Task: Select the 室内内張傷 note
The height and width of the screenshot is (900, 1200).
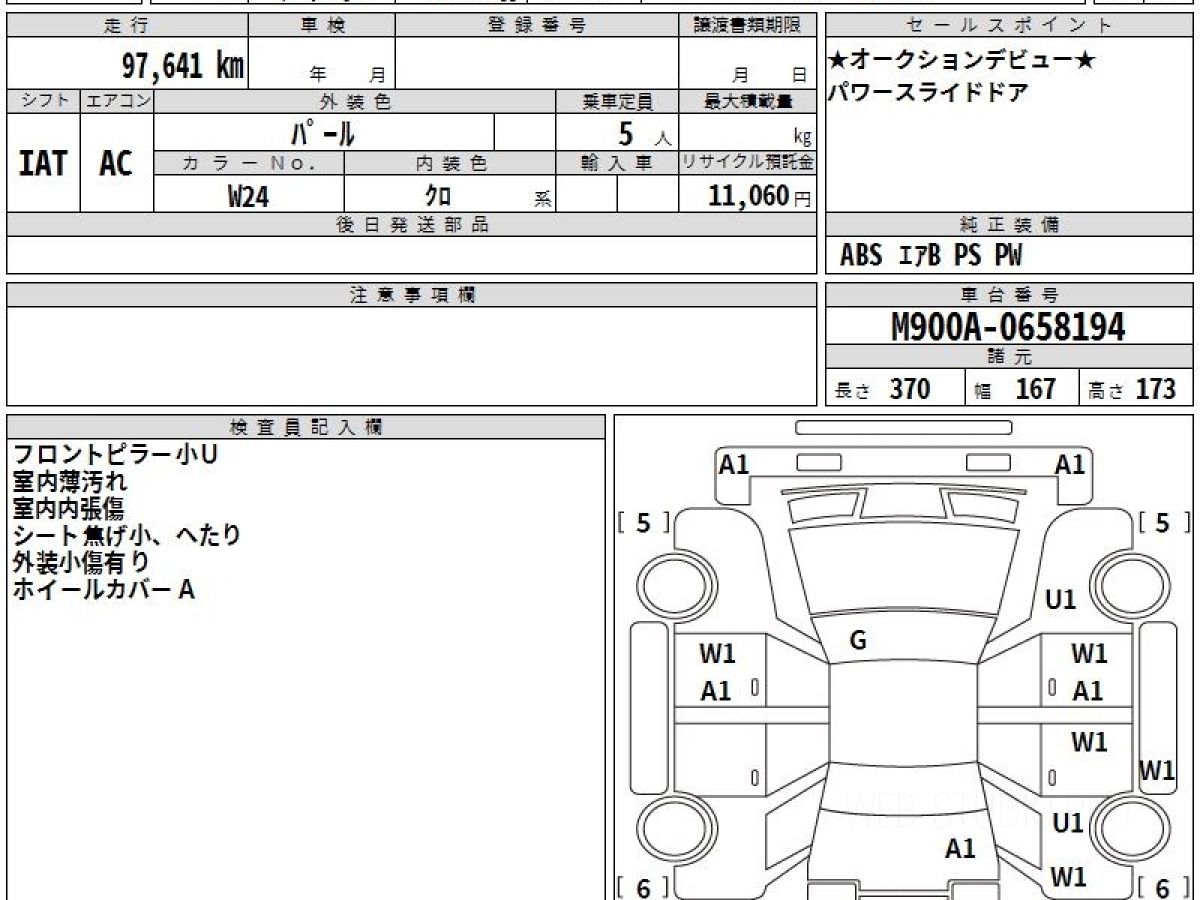Action: click(70, 508)
